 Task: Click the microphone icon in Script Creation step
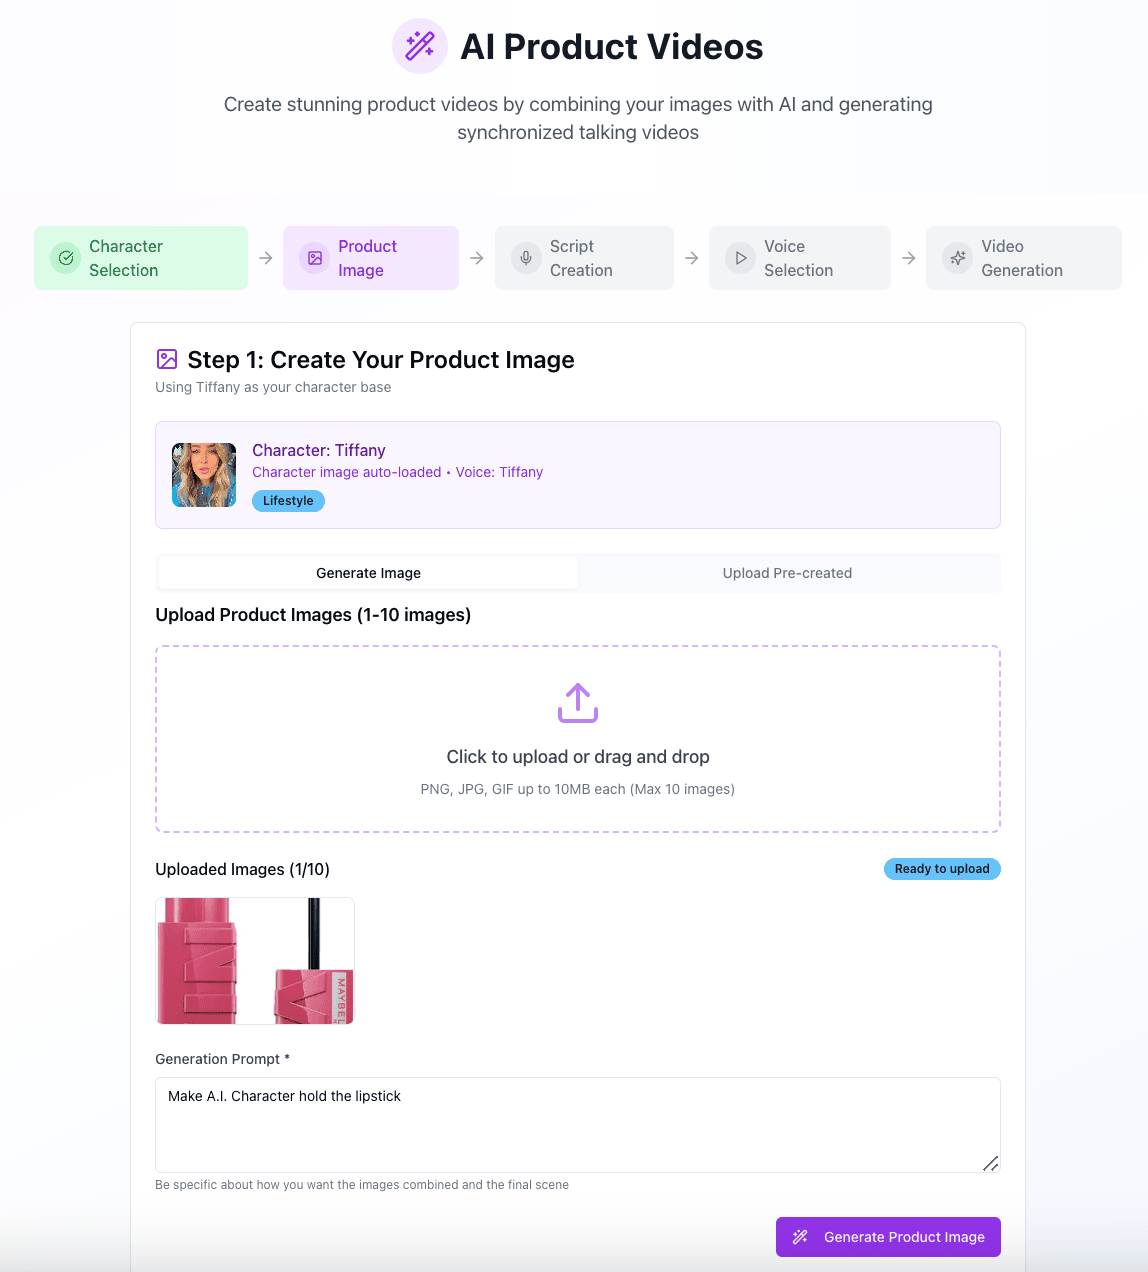[x=526, y=258]
